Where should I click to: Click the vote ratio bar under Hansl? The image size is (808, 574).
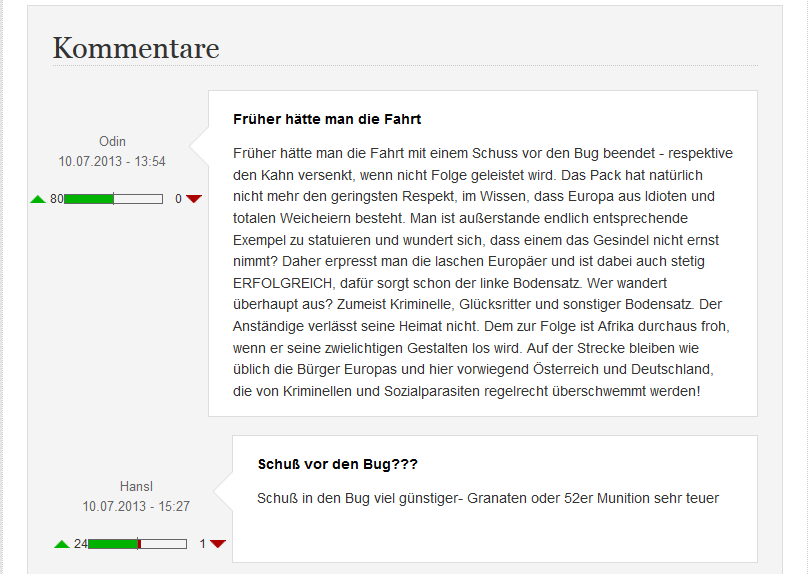pyautogui.click(x=137, y=544)
